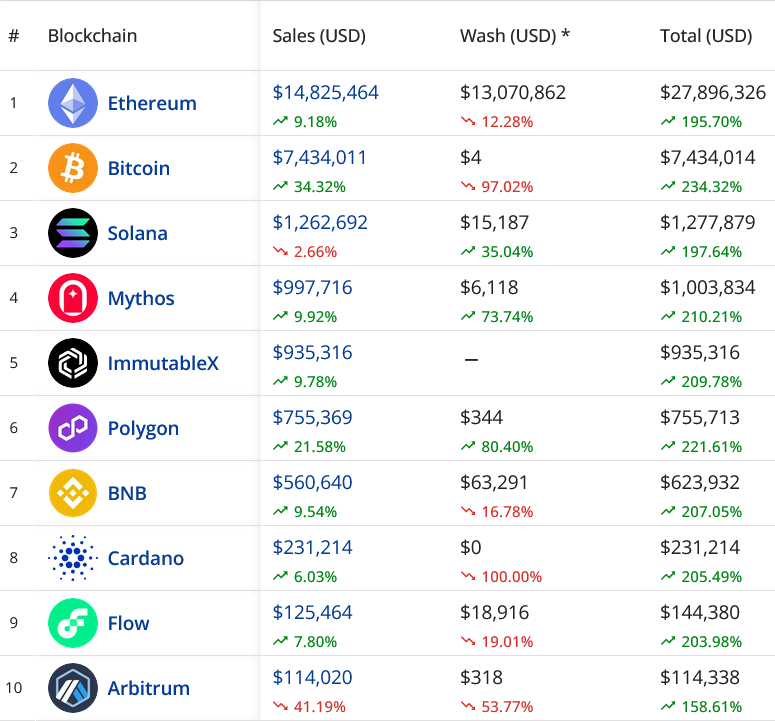
Task: Click the Ethereum logo icon
Action: (x=73, y=103)
